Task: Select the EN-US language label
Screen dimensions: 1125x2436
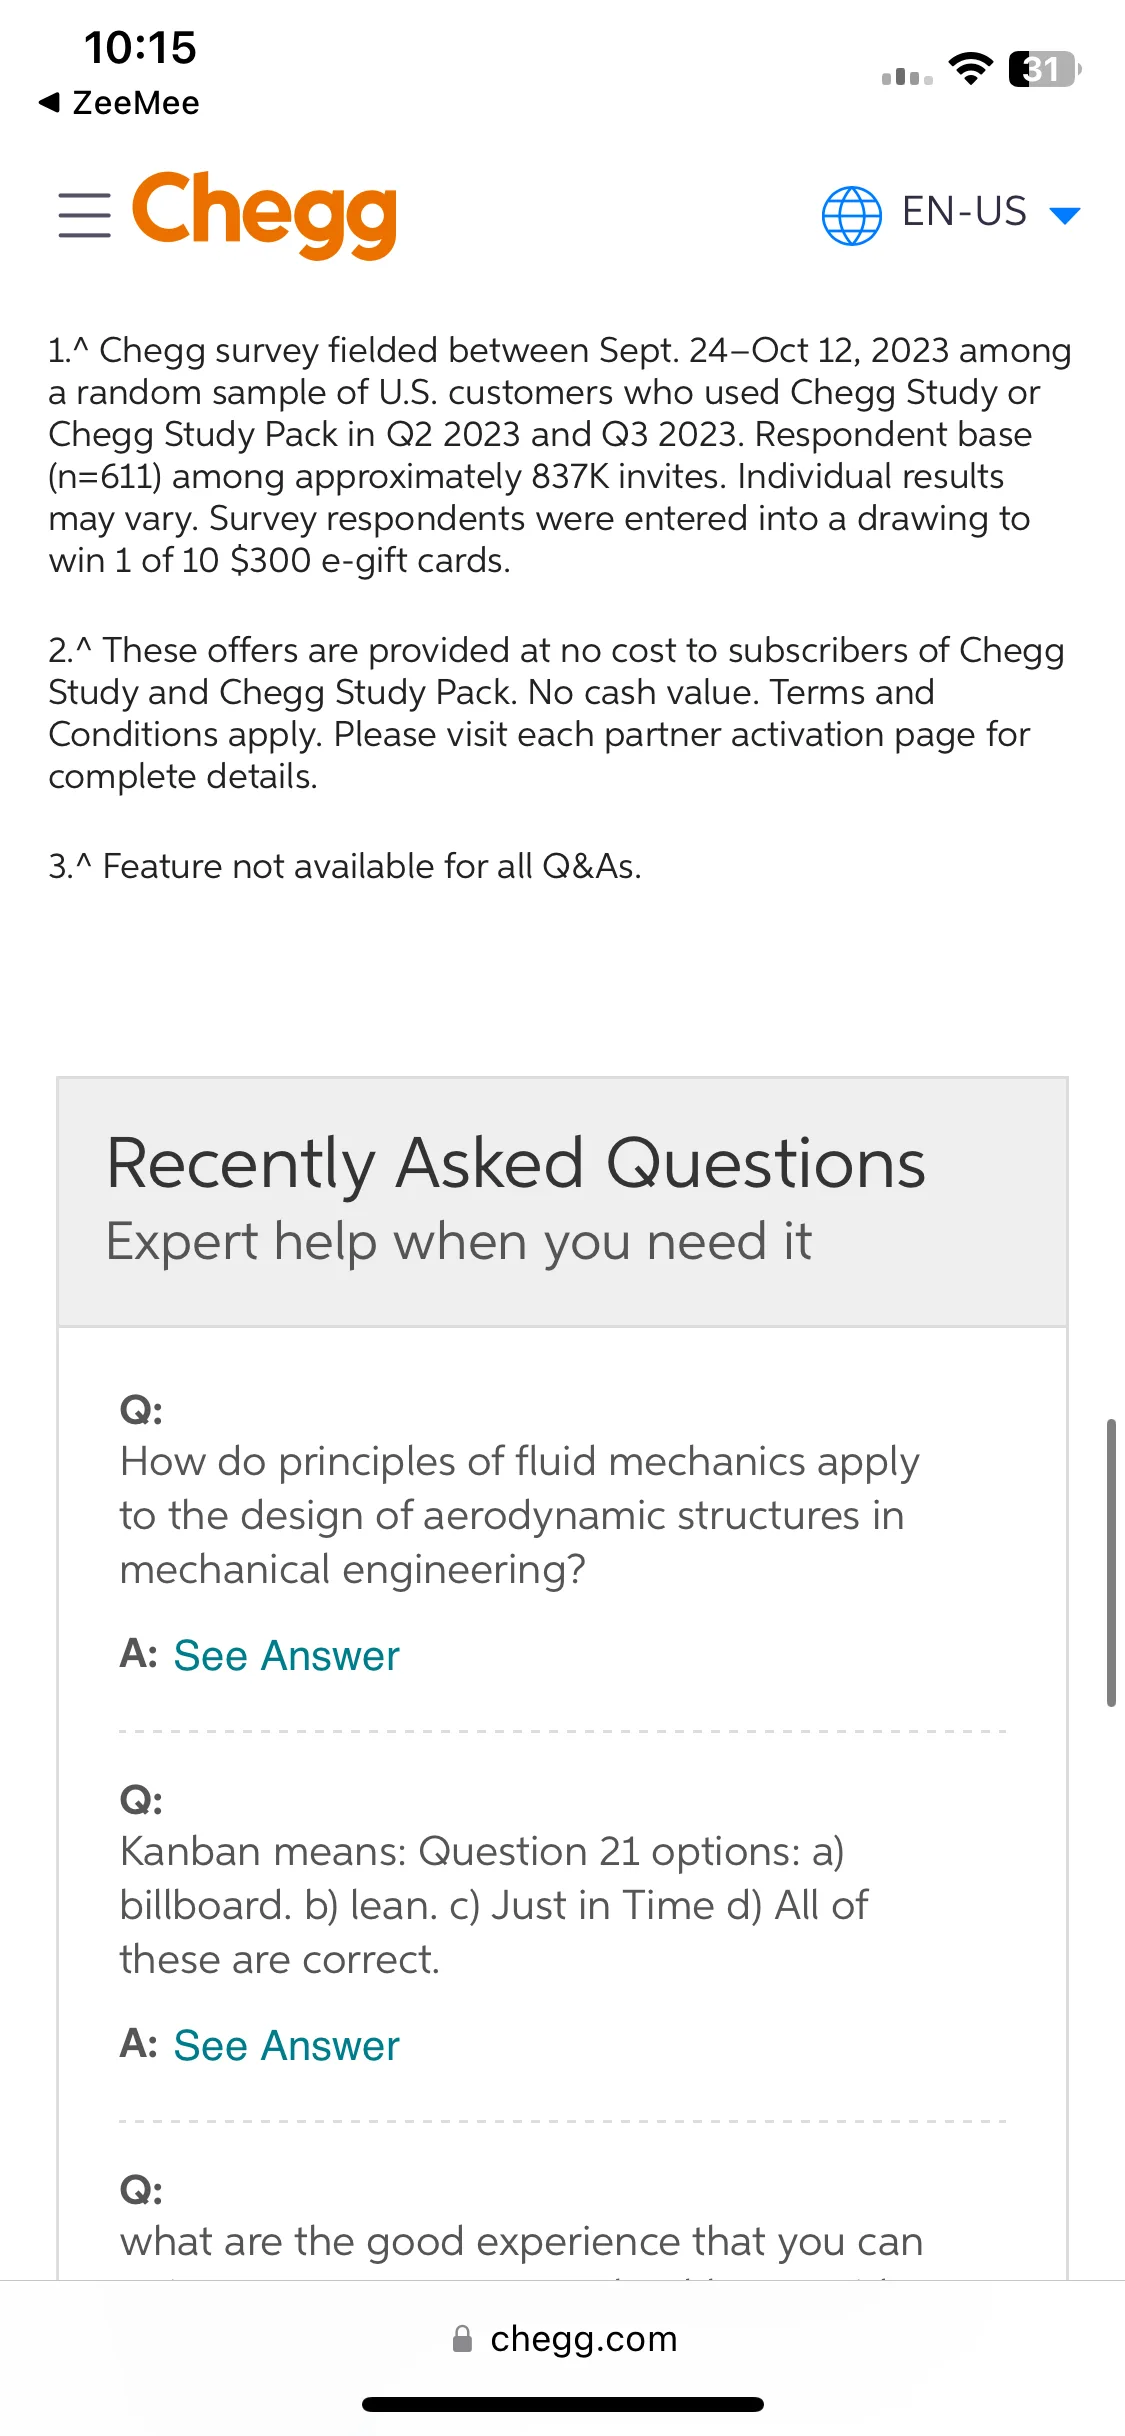Action: point(964,212)
